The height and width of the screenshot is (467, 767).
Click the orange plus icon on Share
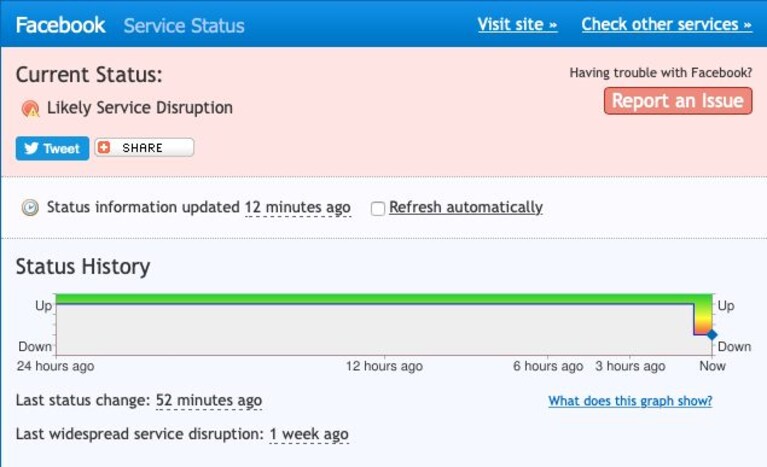click(104, 147)
